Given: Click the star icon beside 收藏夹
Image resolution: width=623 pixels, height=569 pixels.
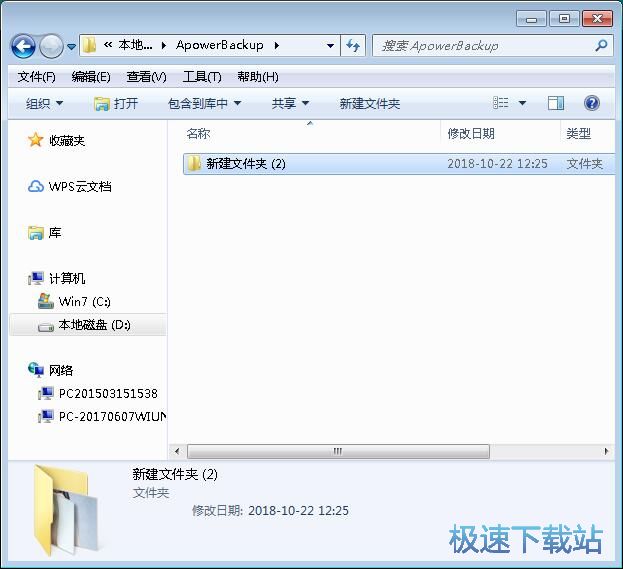Looking at the screenshot, I should point(35,140).
